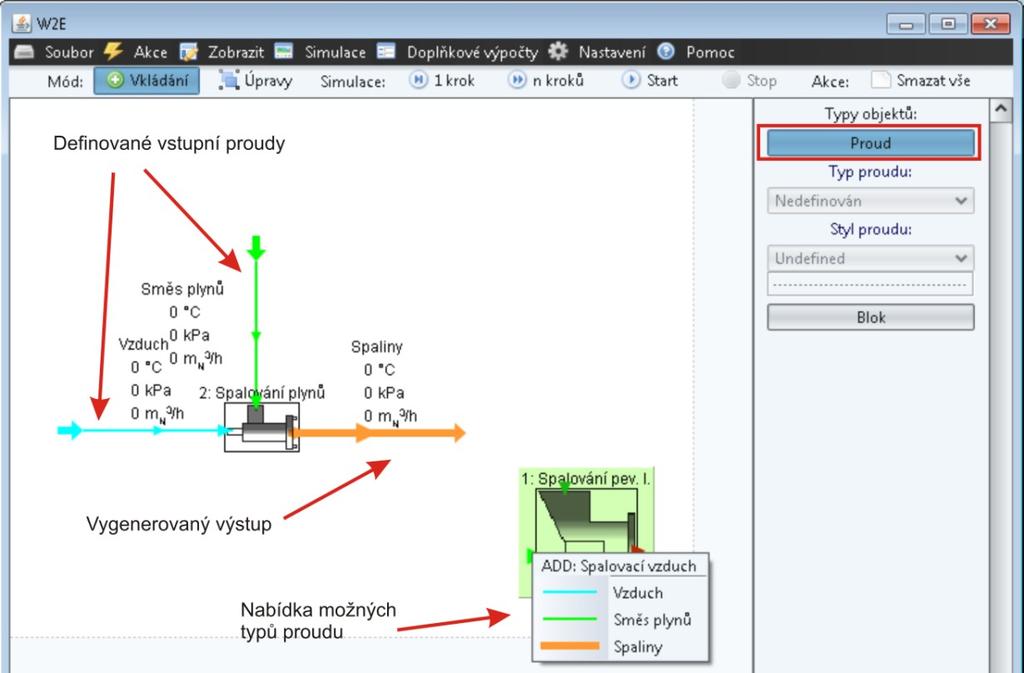The height and width of the screenshot is (673, 1024).
Task: Click the ADD: Spalovací vzduch popup header
Action: pyautogui.click(x=619, y=566)
